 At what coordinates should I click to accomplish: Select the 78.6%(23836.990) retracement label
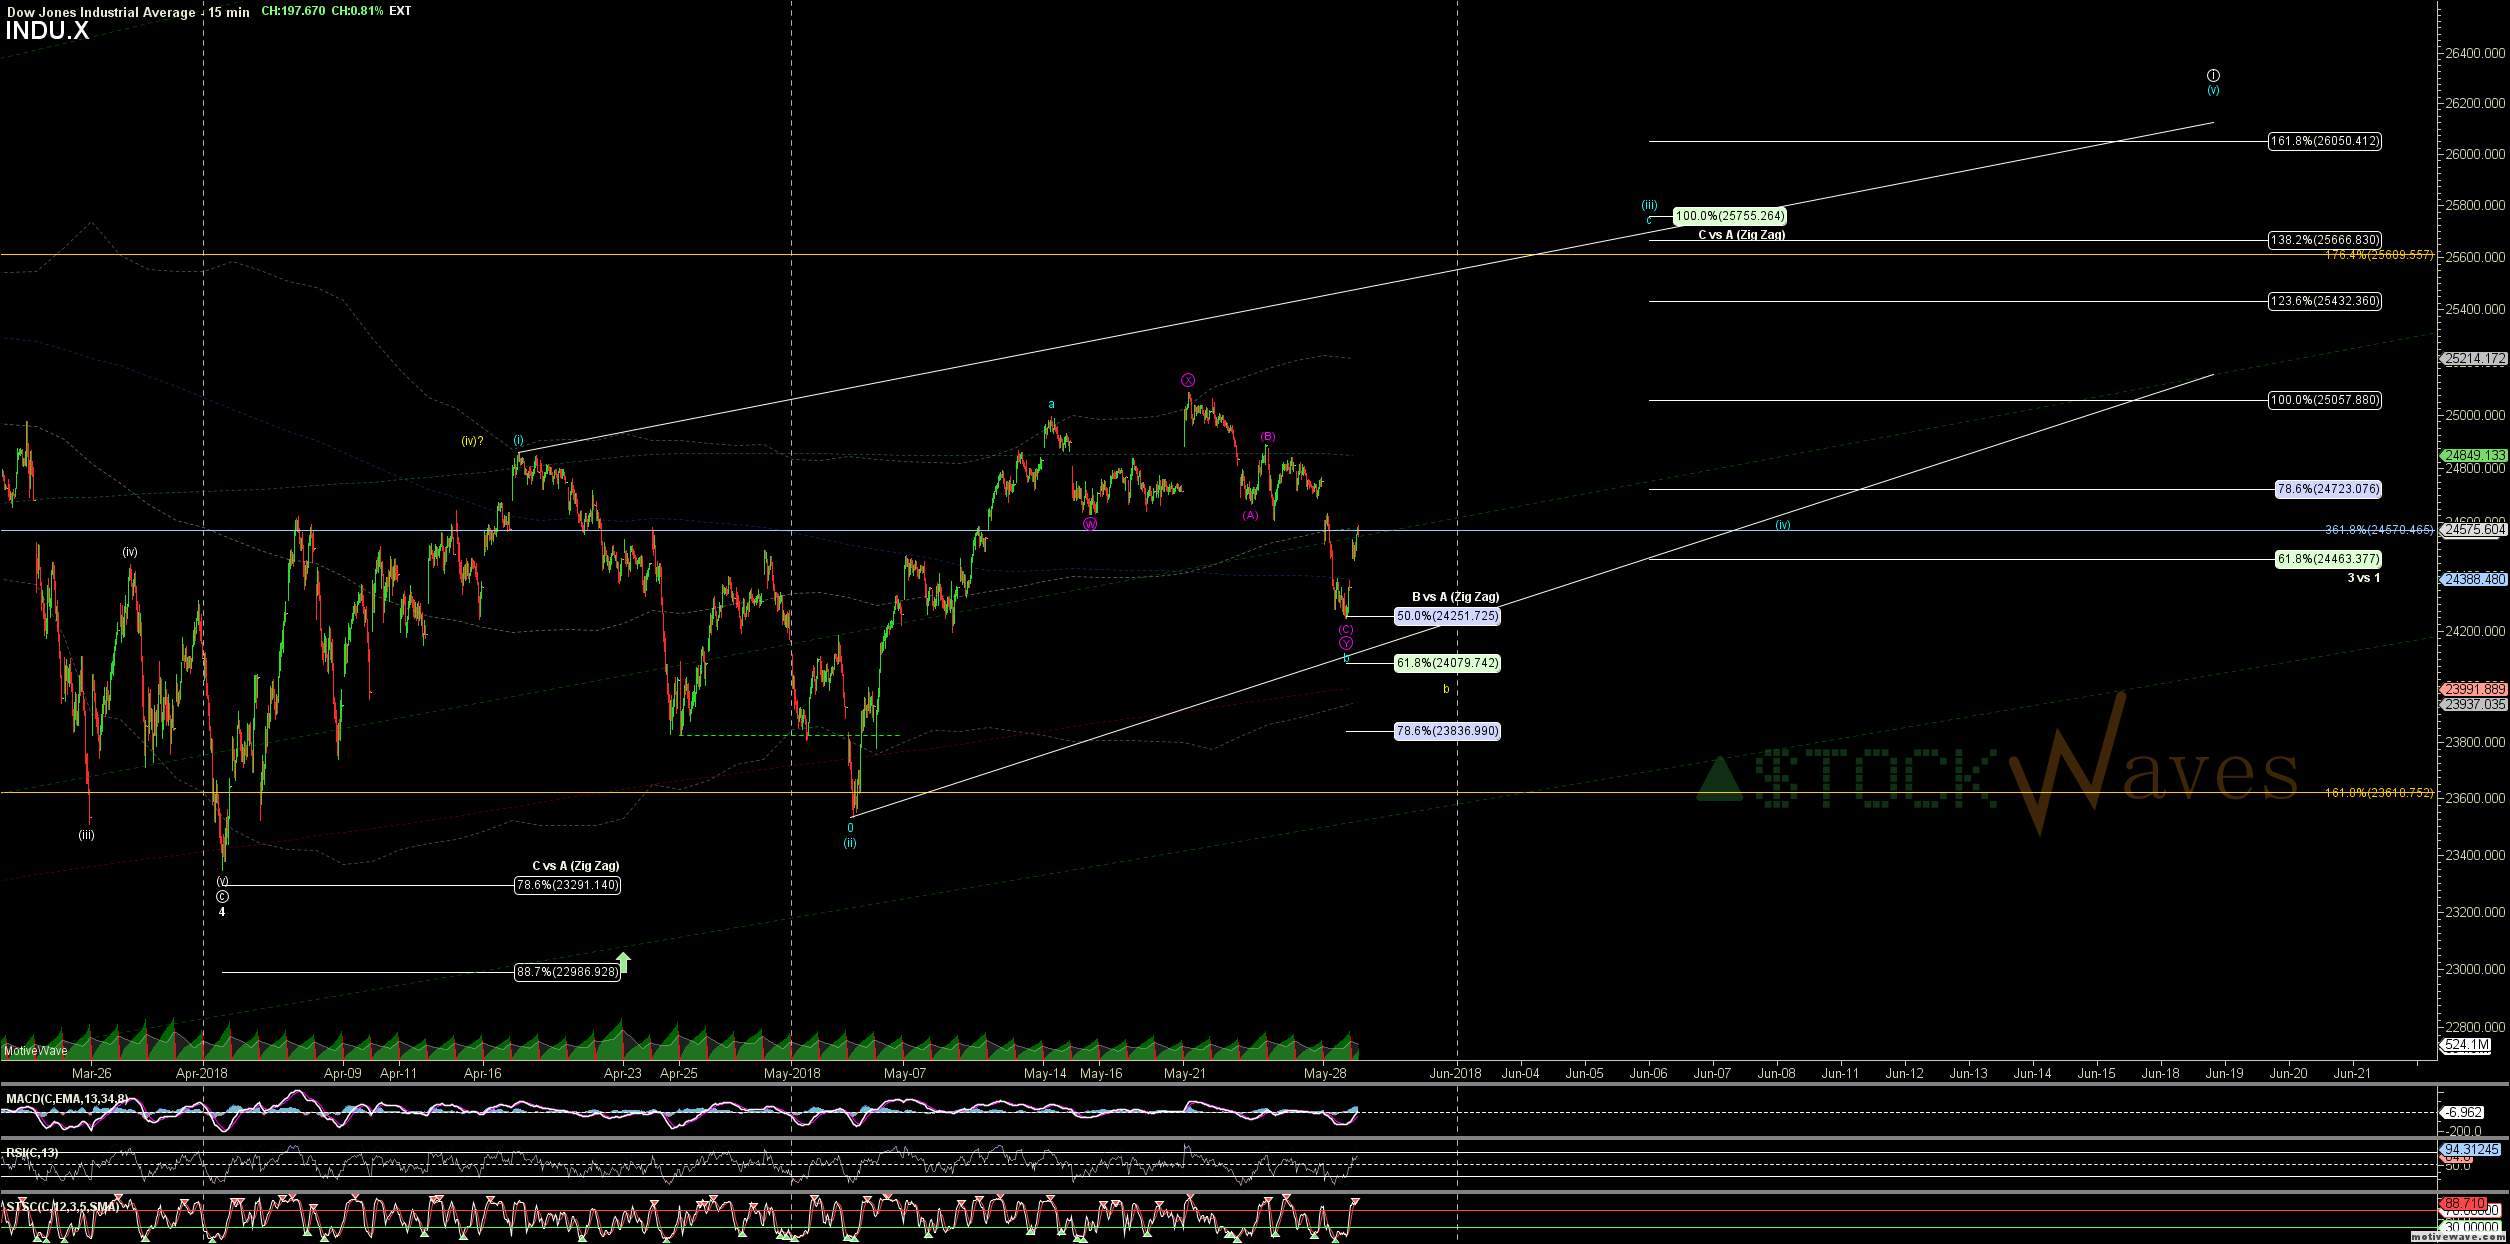1447,731
